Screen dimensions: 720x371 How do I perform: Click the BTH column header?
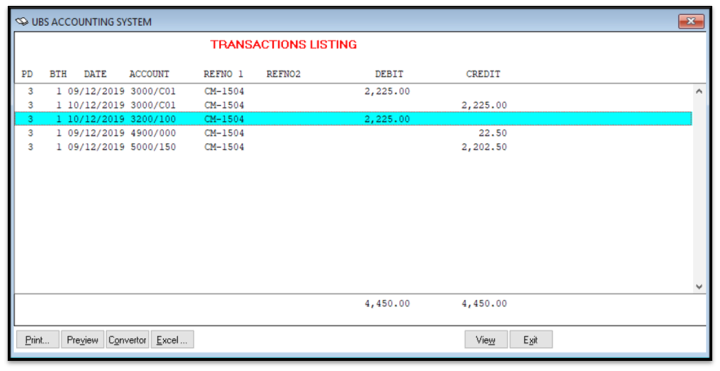coord(58,74)
